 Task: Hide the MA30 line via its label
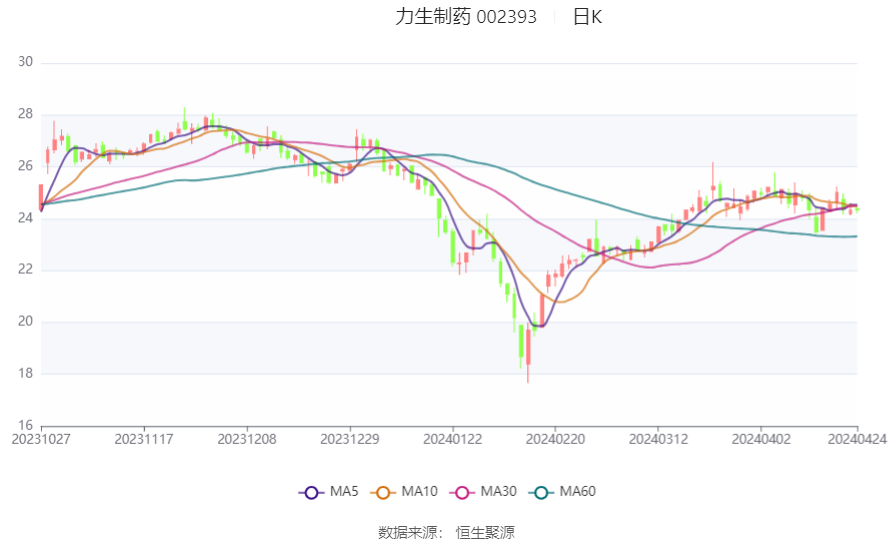coord(498,491)
